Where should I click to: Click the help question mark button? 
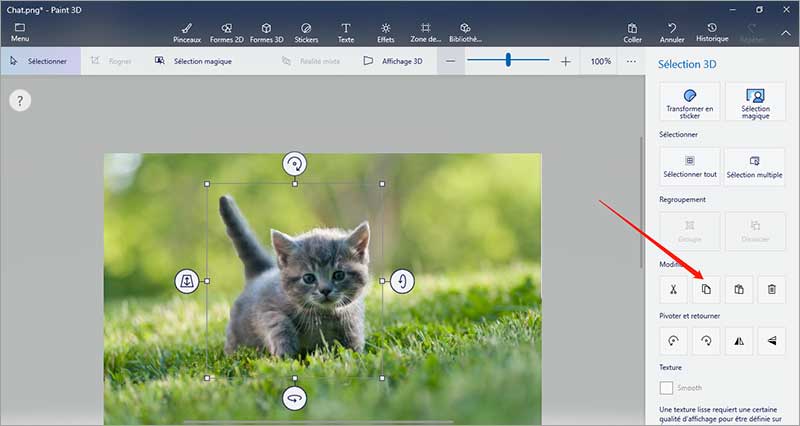[x=20, y=100]
